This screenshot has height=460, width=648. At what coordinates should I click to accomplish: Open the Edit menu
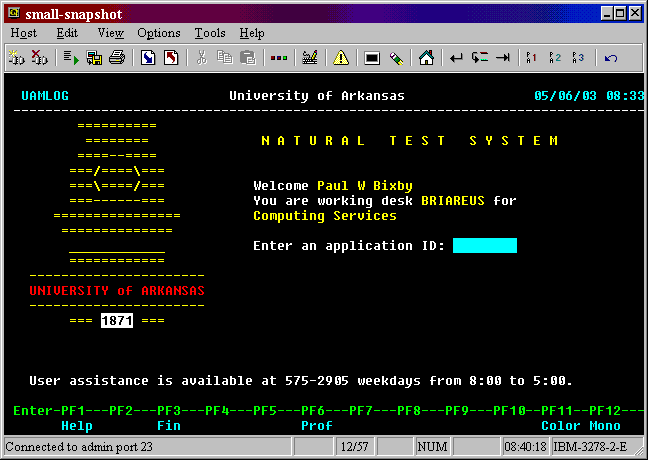(67, 33)
